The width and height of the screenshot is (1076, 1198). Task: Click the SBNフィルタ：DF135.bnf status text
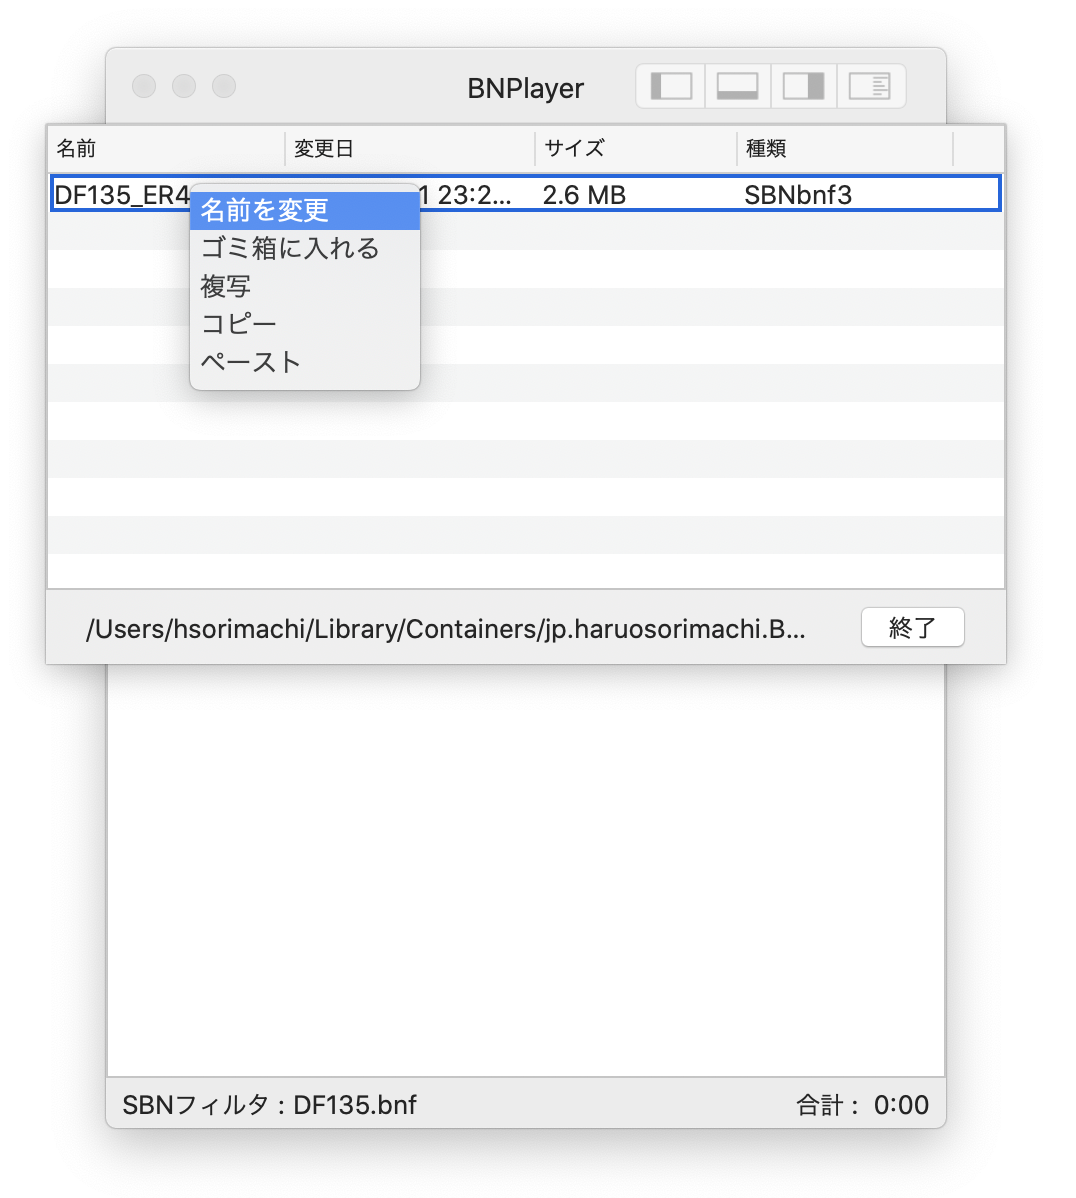point(270,1105)
